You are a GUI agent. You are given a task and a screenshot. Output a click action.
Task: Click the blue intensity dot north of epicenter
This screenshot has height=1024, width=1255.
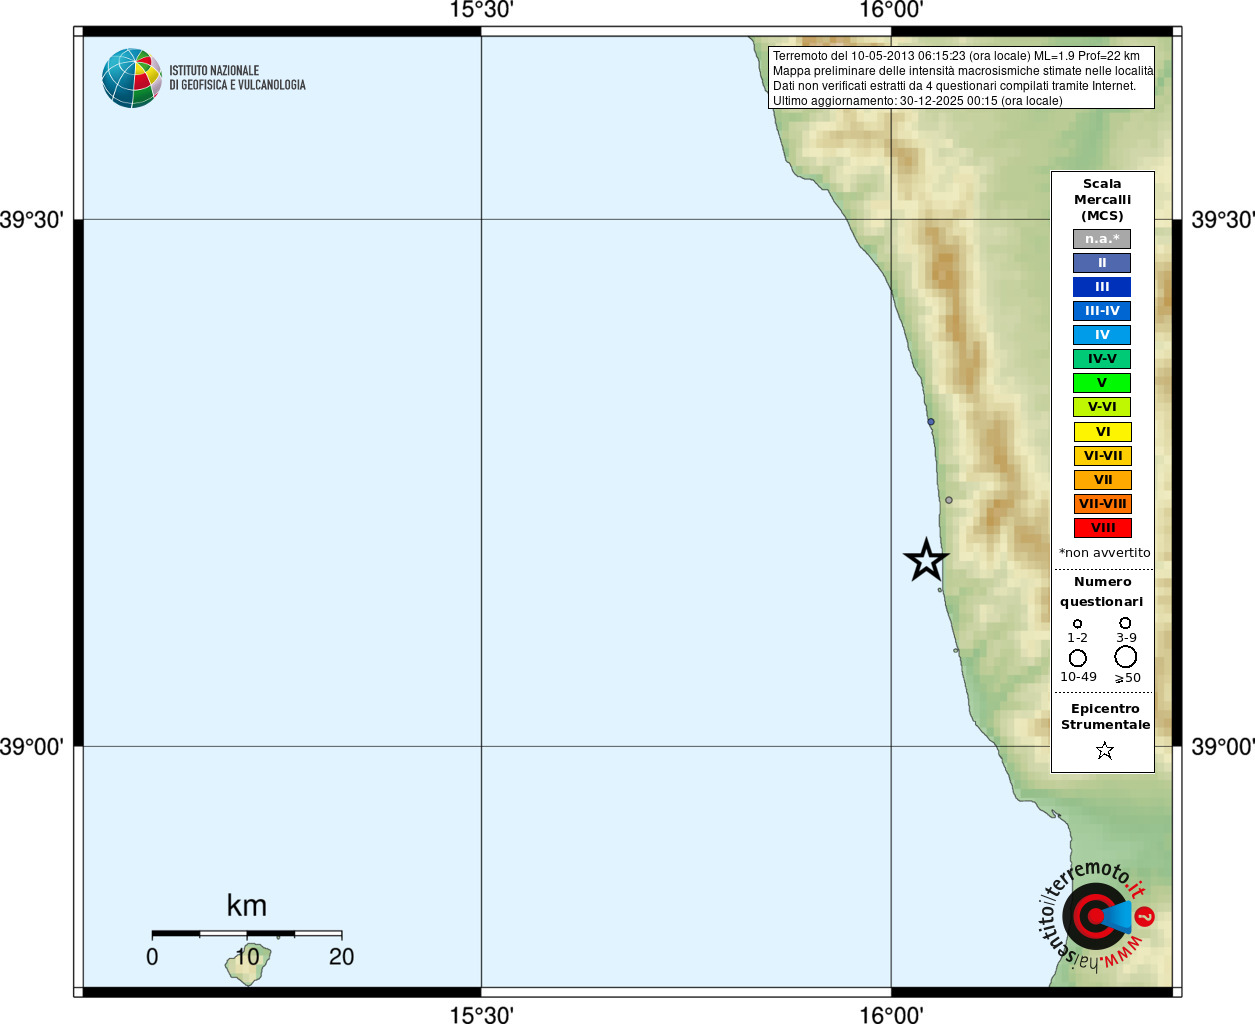pos(931,422)
